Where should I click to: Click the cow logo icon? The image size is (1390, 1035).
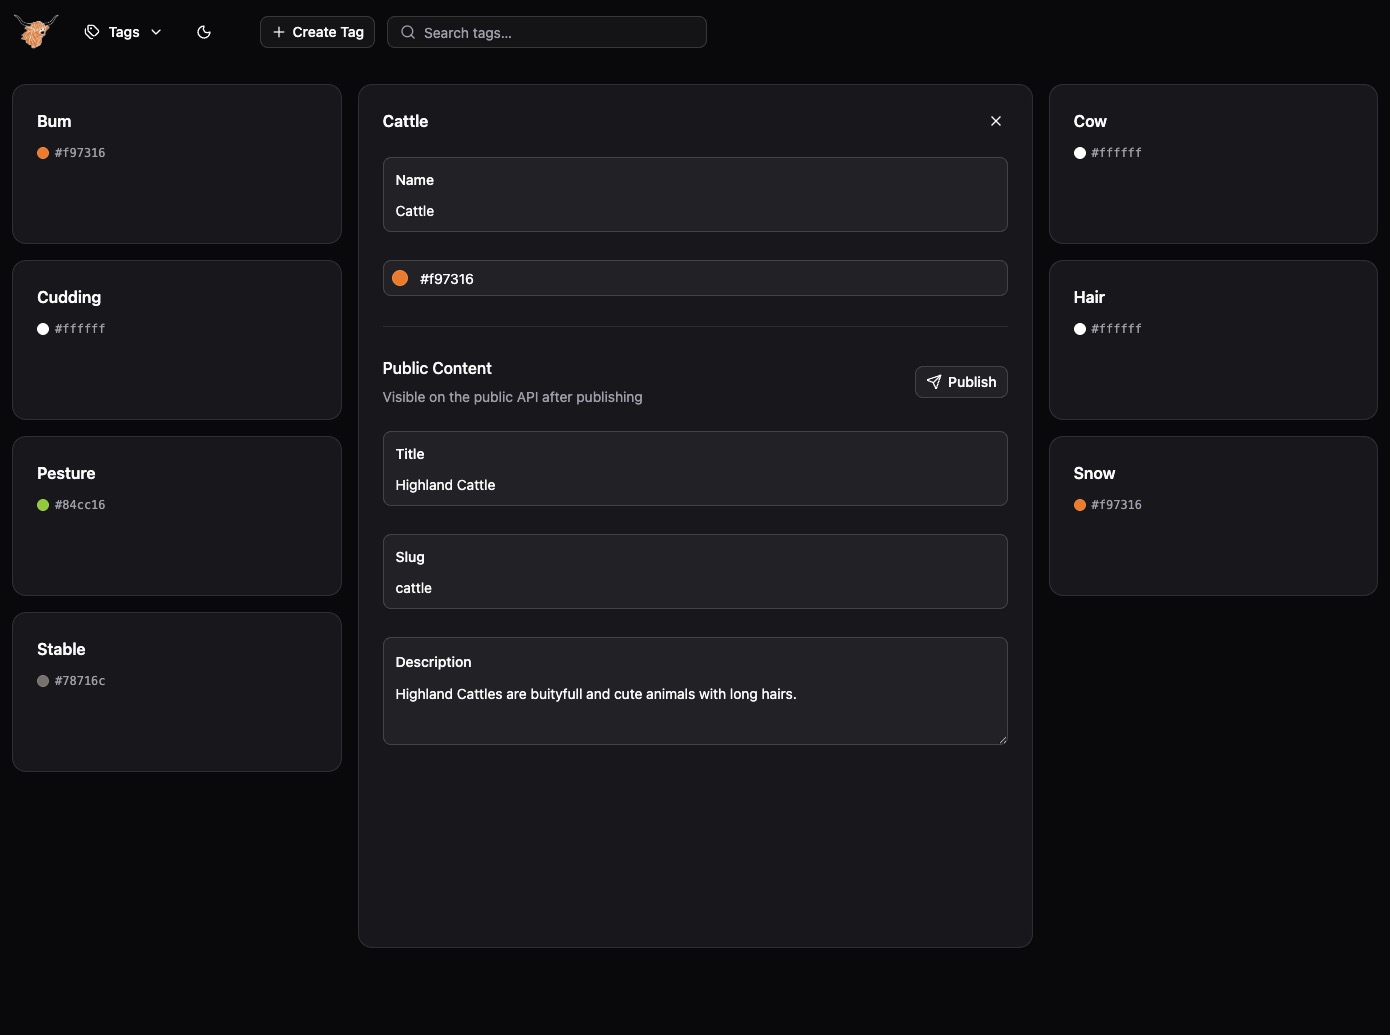[x=35, y=31]
